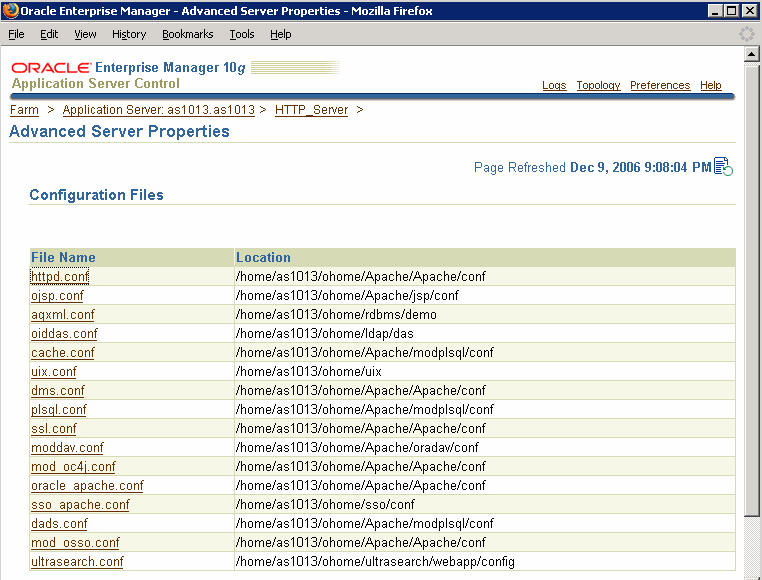Open the httpd.conf file
The image size is (762, 580).
[60, 277]
